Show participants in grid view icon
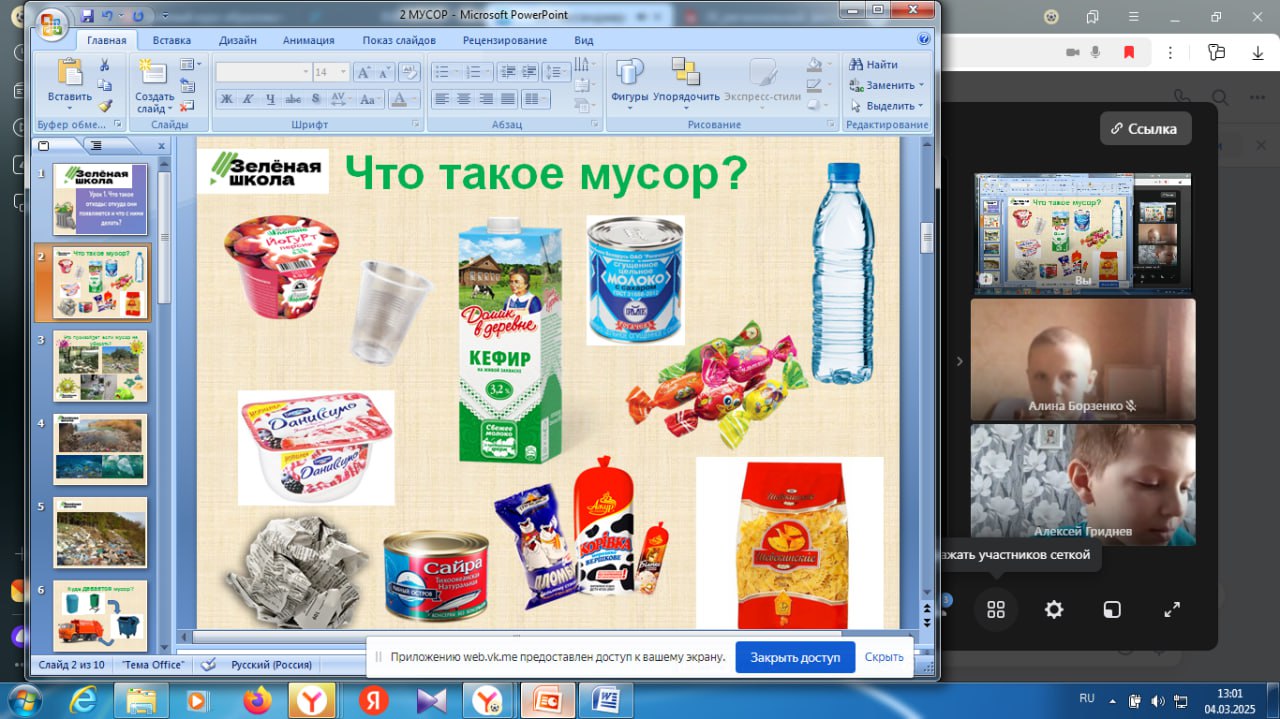The image size is (1280, 719). click(996, 609)
